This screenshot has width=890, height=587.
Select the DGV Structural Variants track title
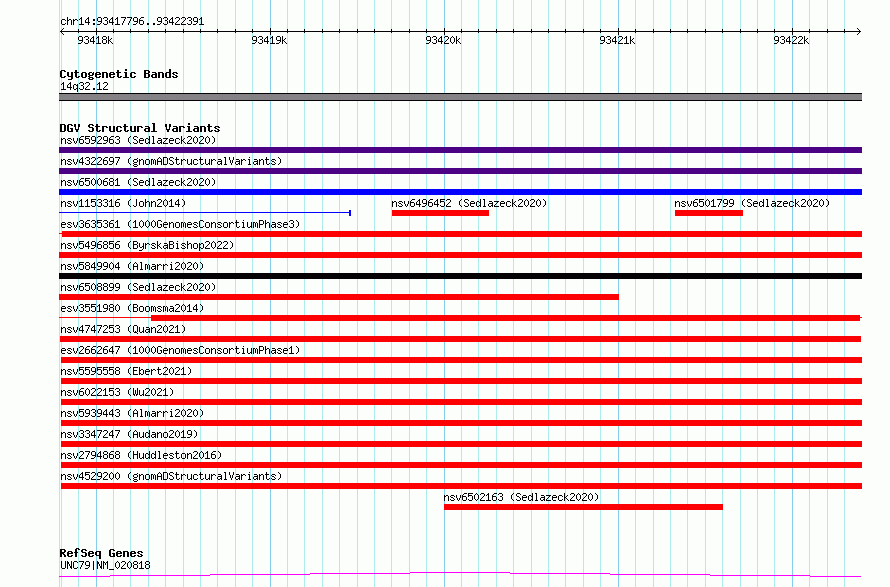click(140, 128)
